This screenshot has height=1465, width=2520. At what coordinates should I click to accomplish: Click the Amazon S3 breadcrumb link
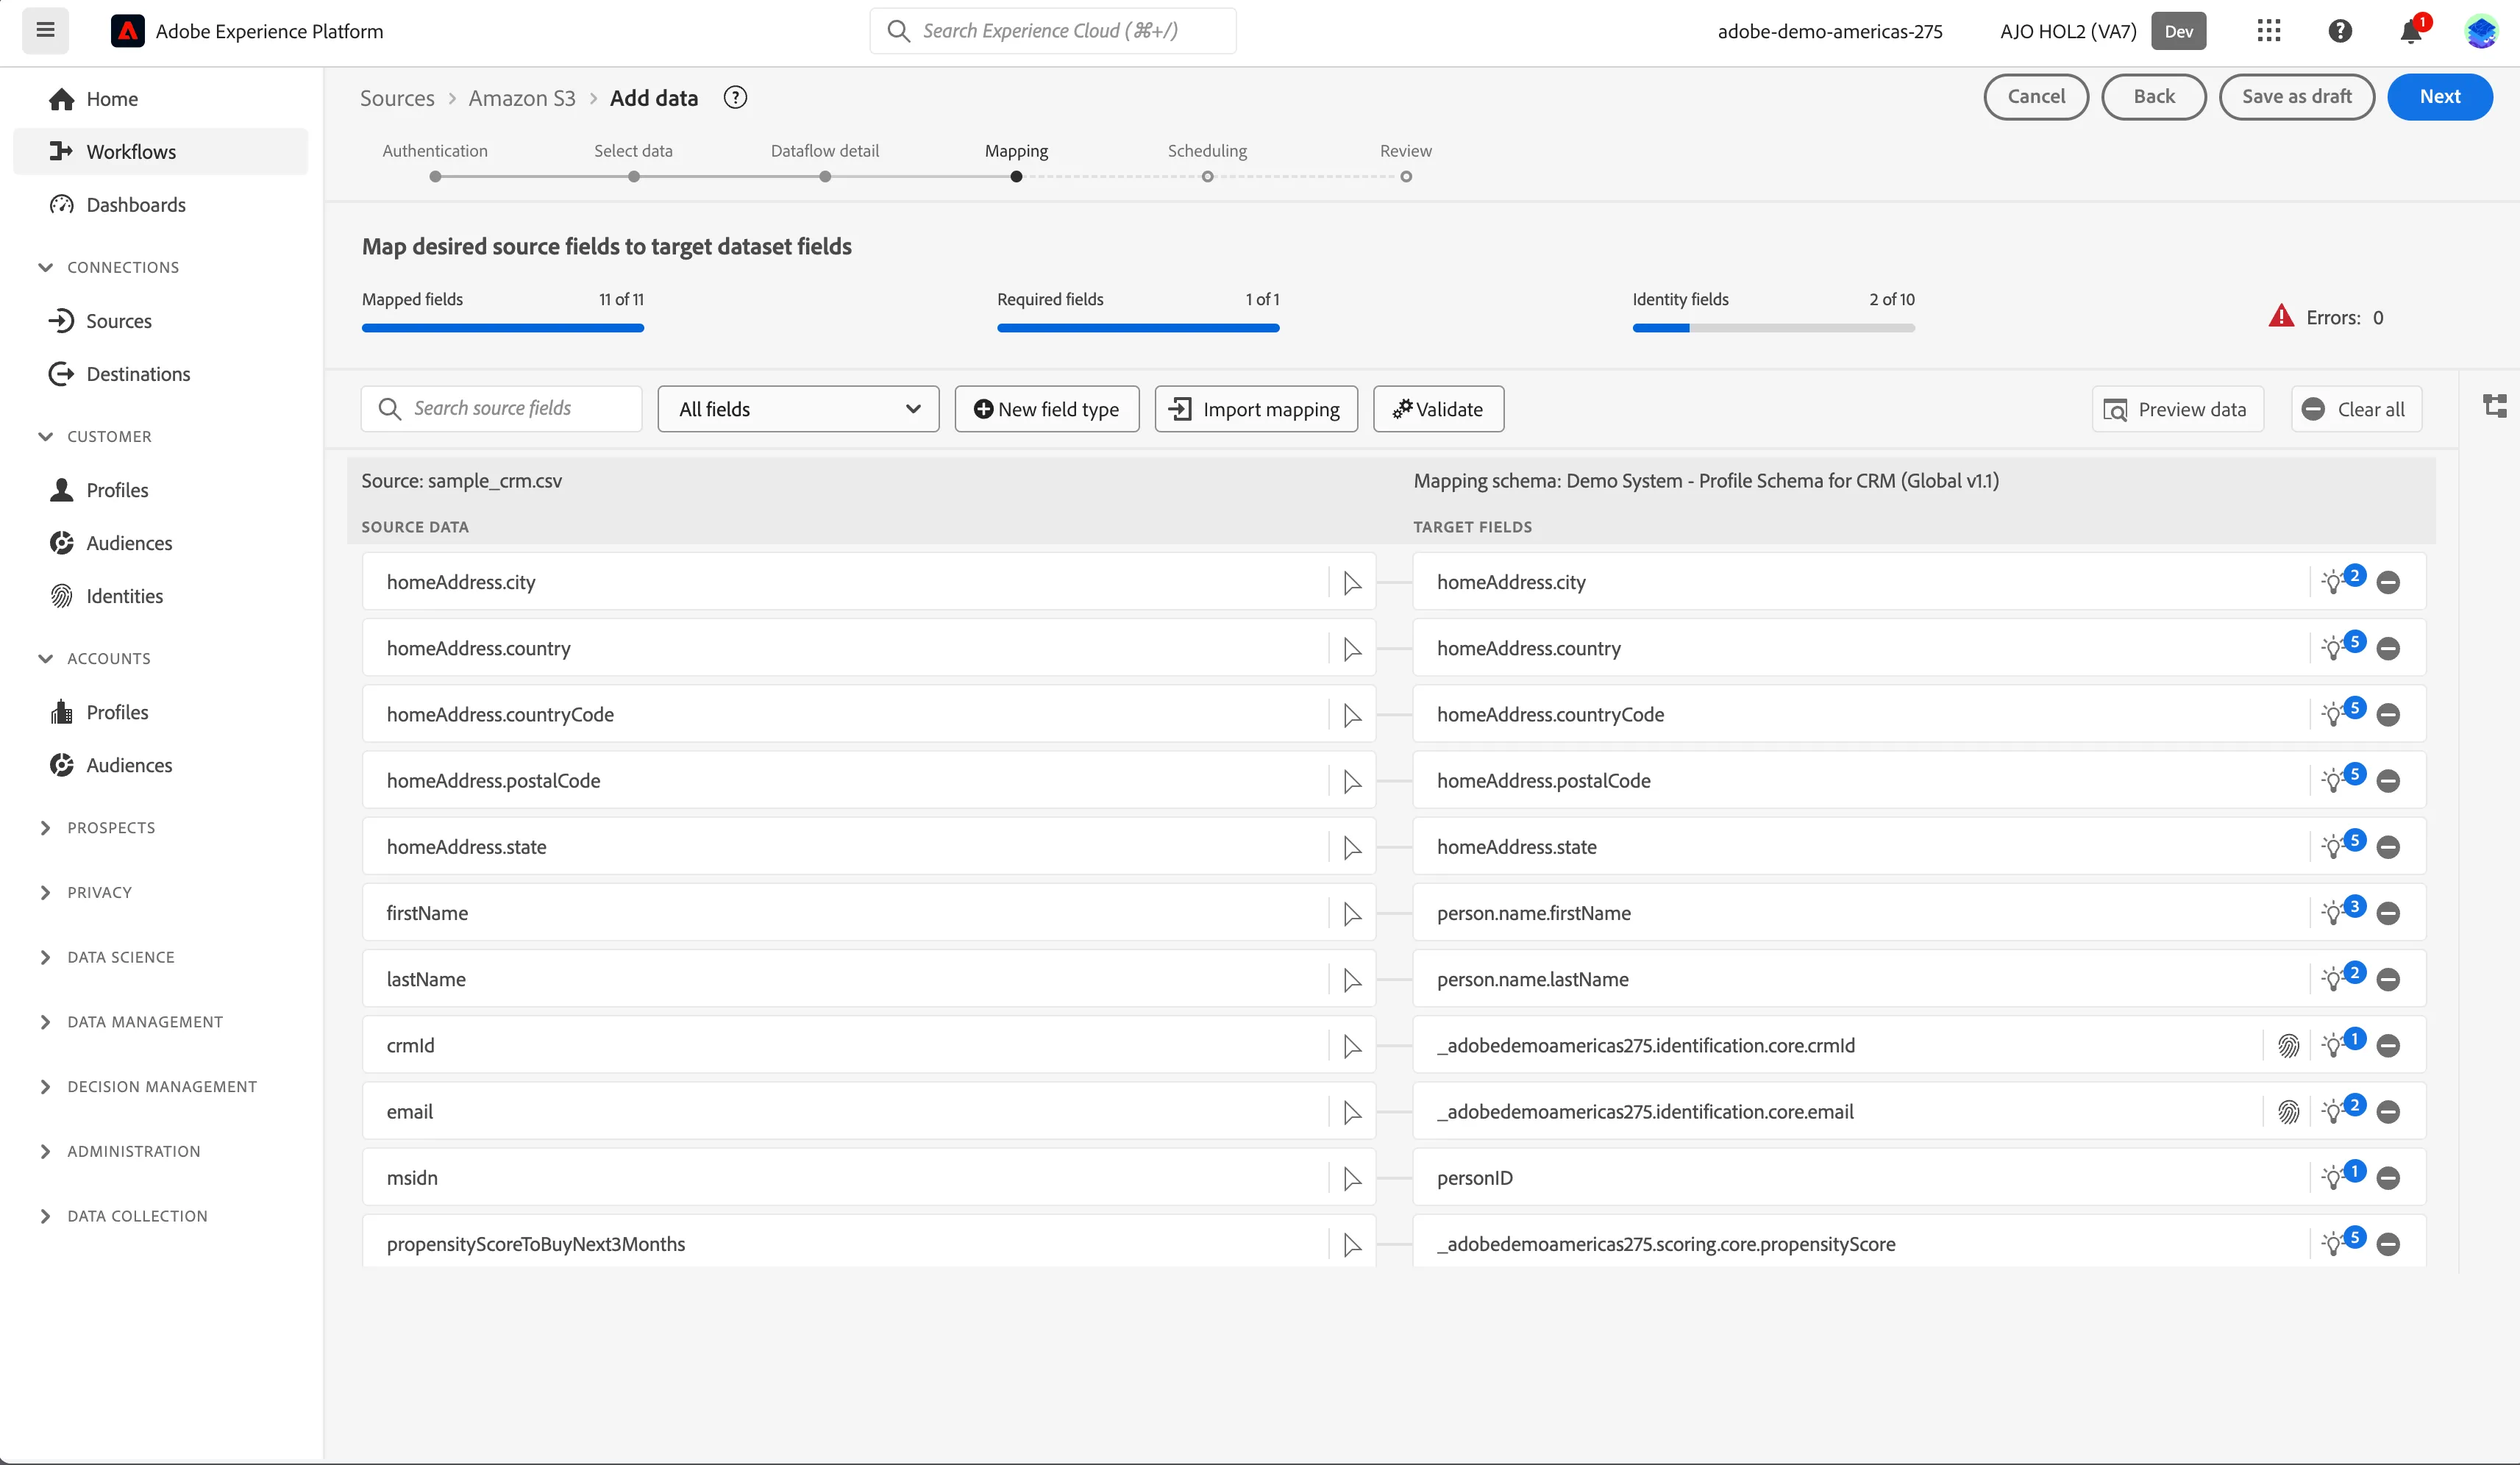click(522, 98)
